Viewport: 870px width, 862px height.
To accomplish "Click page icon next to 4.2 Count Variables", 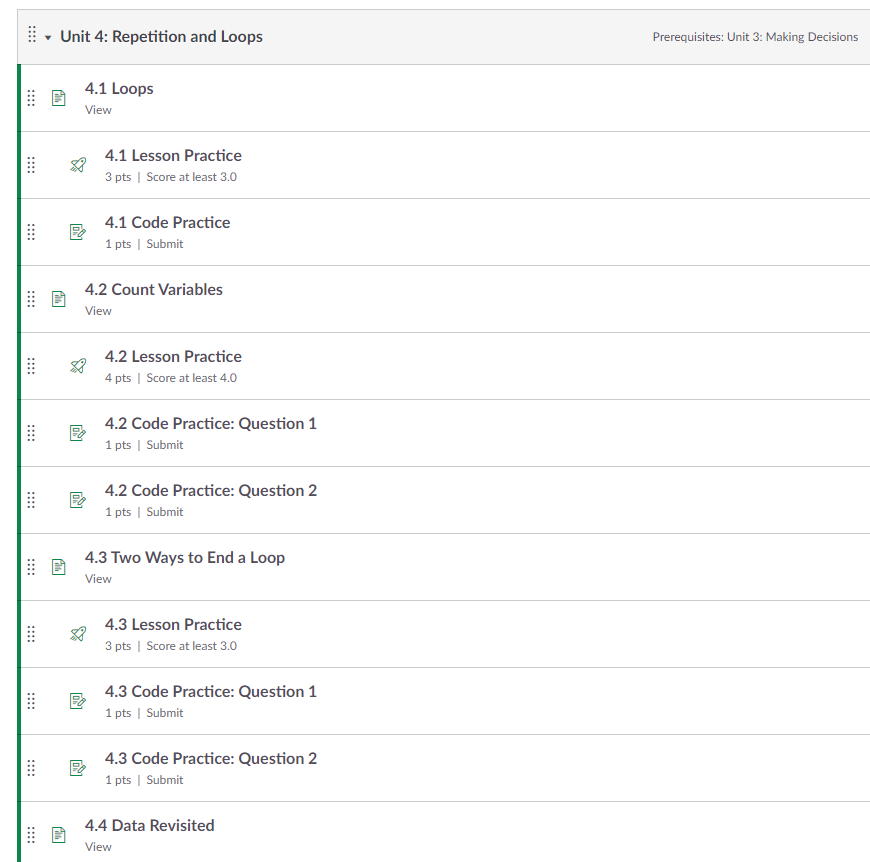I will [x=59, y=299].
